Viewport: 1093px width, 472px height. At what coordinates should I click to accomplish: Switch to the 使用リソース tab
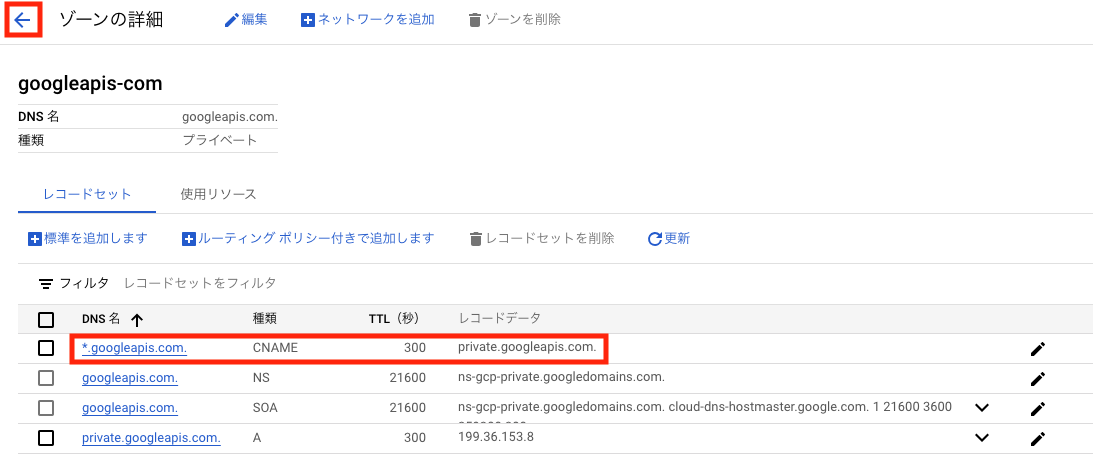(x=218, y=194)
